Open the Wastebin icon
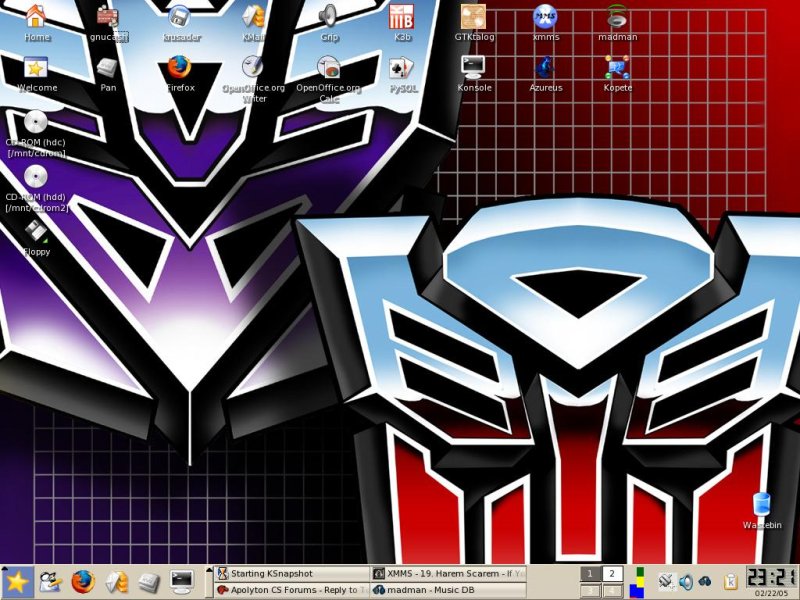800x600 pixels. [x=762, y=505]
